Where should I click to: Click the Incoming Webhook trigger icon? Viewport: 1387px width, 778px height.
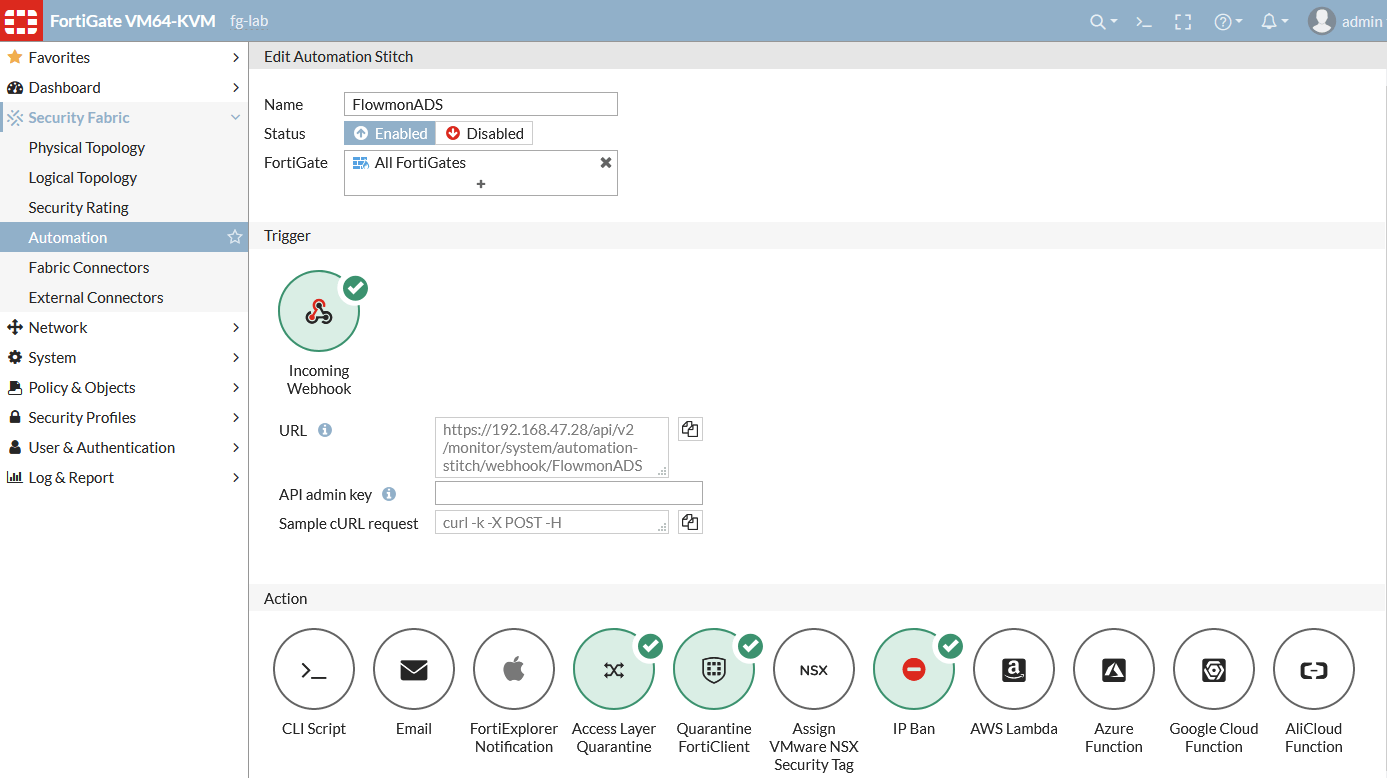click(319, 312)
